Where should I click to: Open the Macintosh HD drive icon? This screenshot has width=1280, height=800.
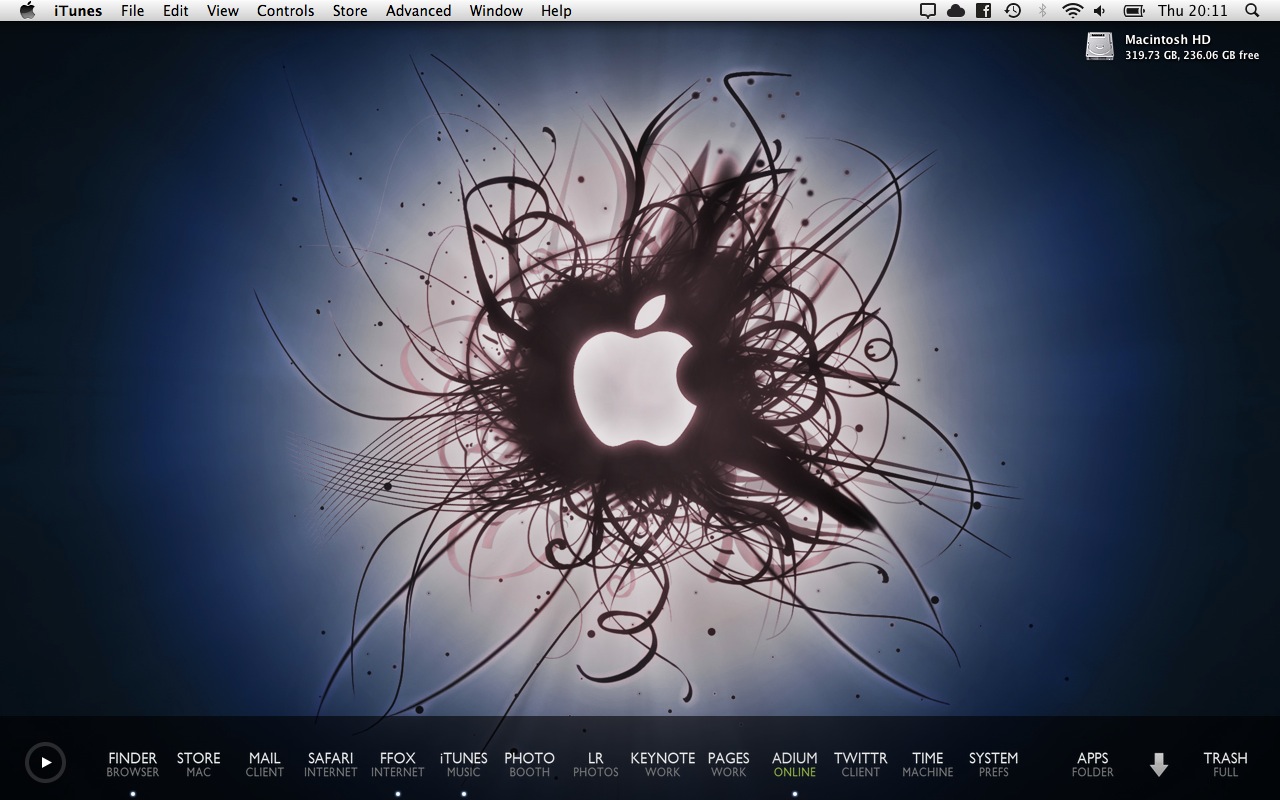[x=1099, y=47]
